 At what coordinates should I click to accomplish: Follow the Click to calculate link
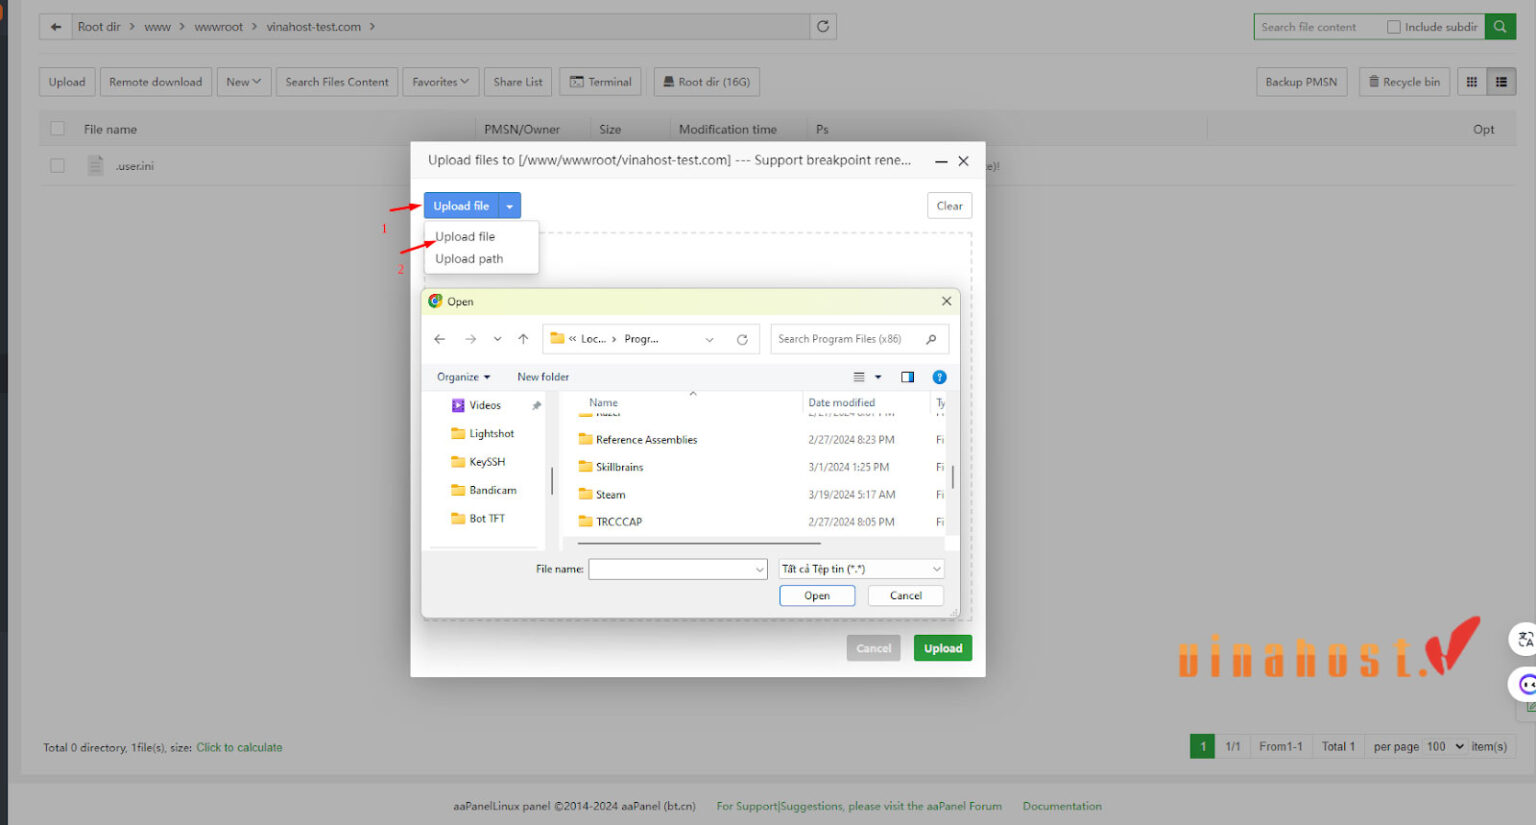[239, 748]
